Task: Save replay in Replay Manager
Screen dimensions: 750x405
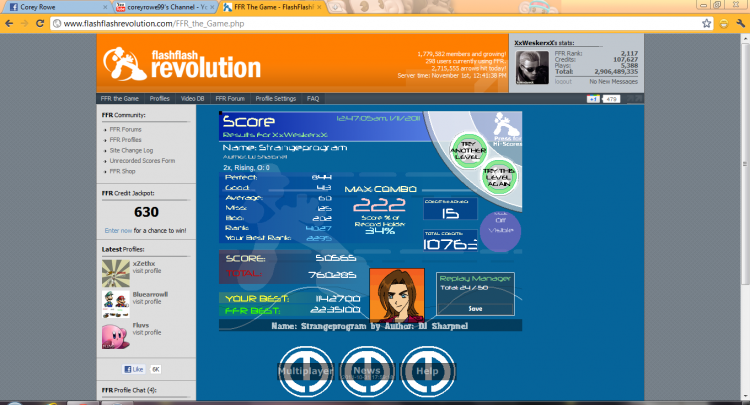Action: 475,309
